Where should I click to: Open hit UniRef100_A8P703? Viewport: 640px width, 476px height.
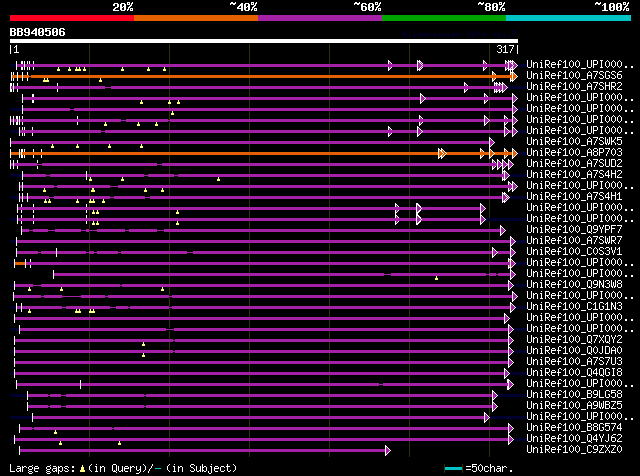click(574, 153)
